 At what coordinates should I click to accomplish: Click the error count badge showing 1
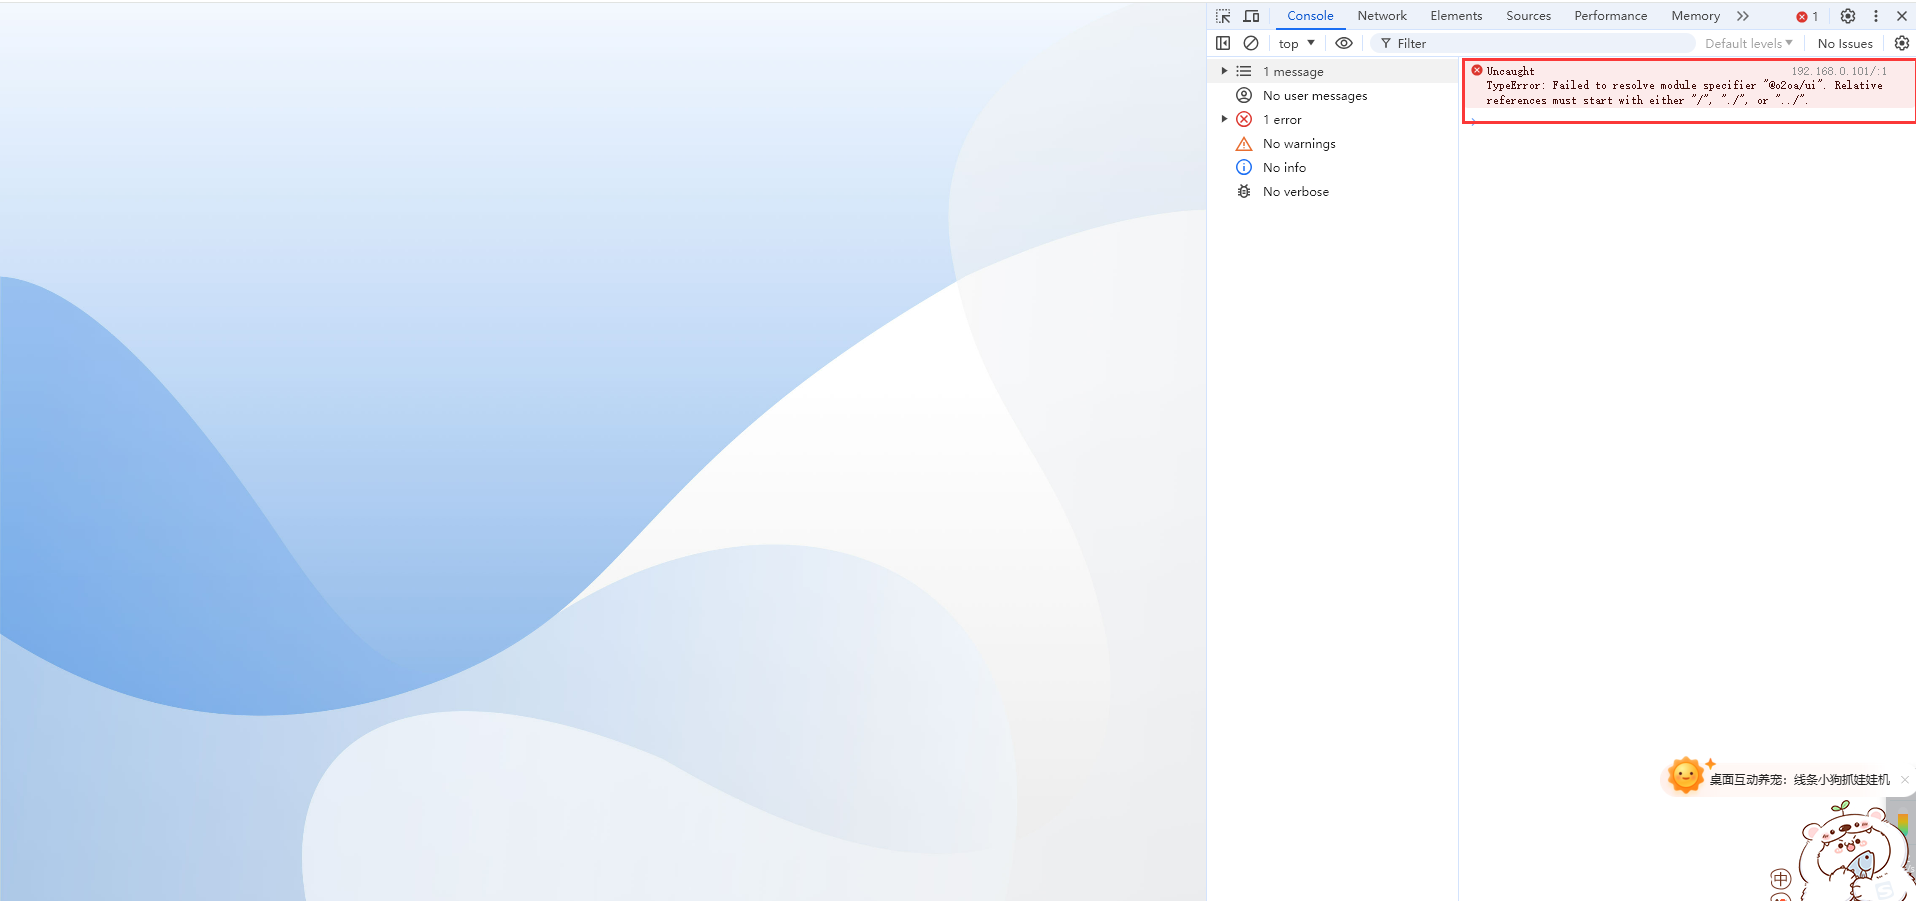point(1804,16)
